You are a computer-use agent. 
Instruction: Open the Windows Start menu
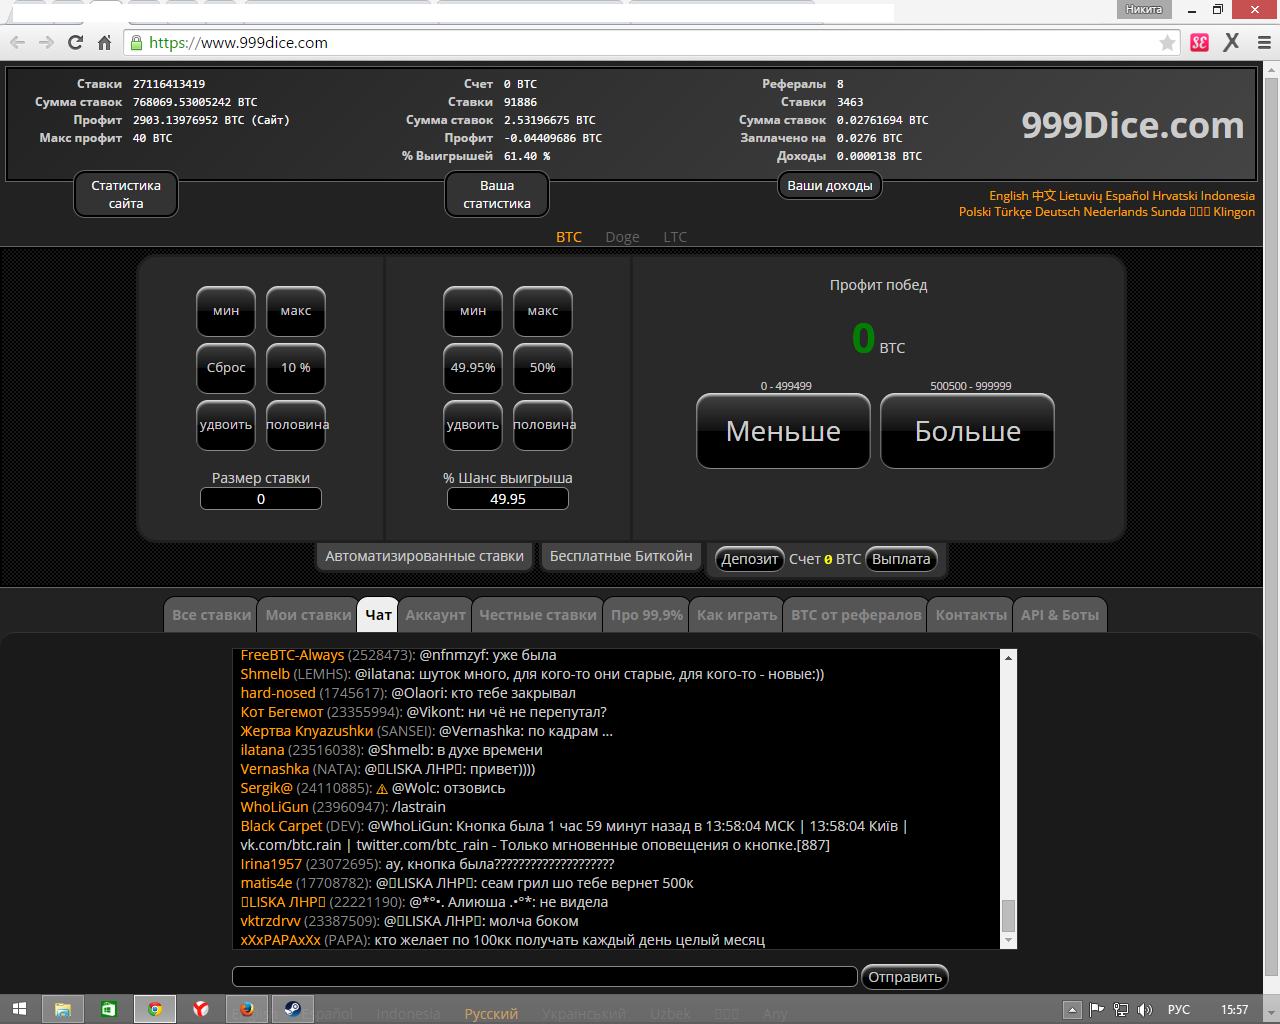(19, 1009)
